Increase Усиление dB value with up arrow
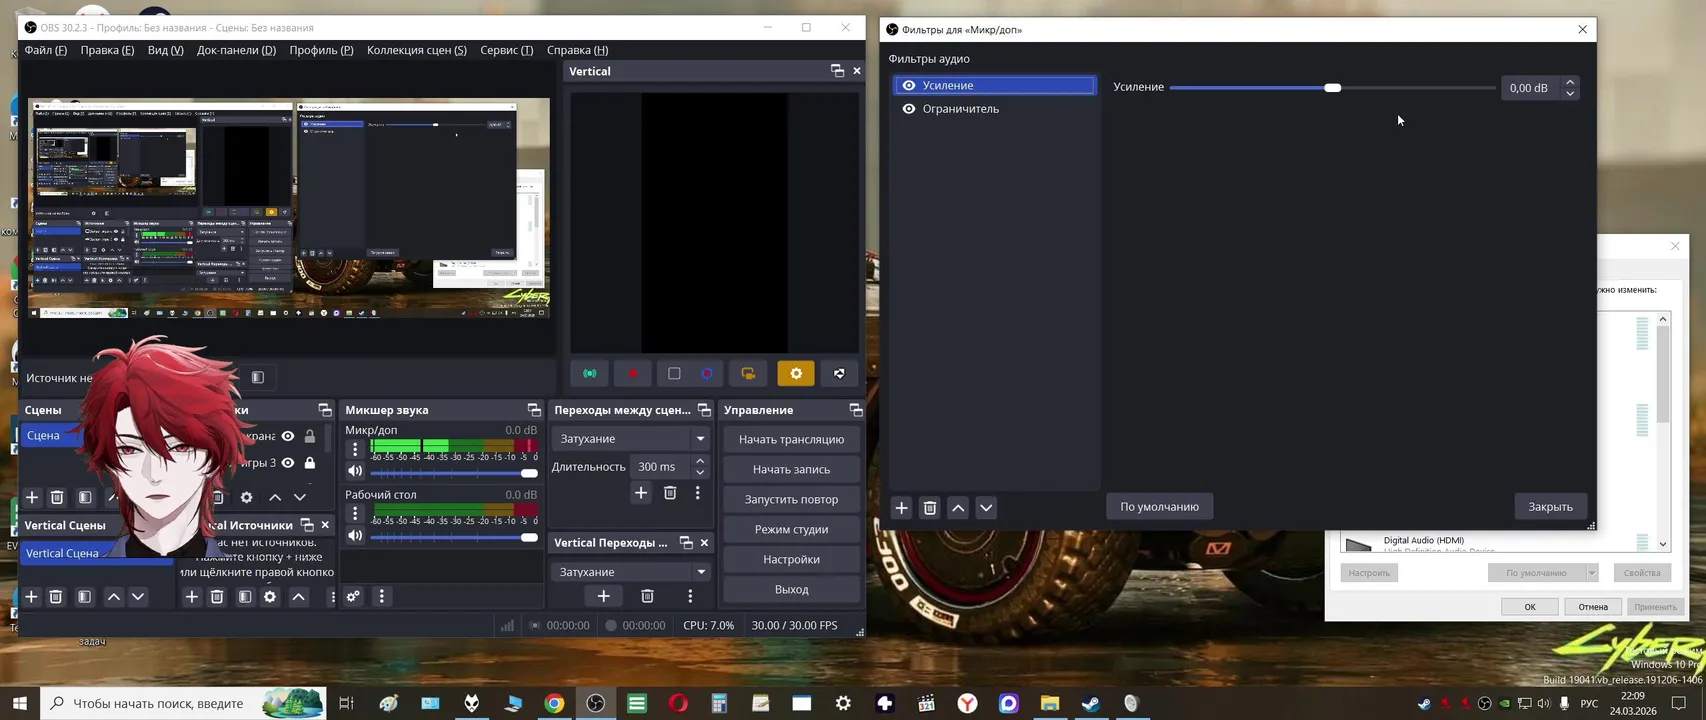 (x=1570, y=82)
